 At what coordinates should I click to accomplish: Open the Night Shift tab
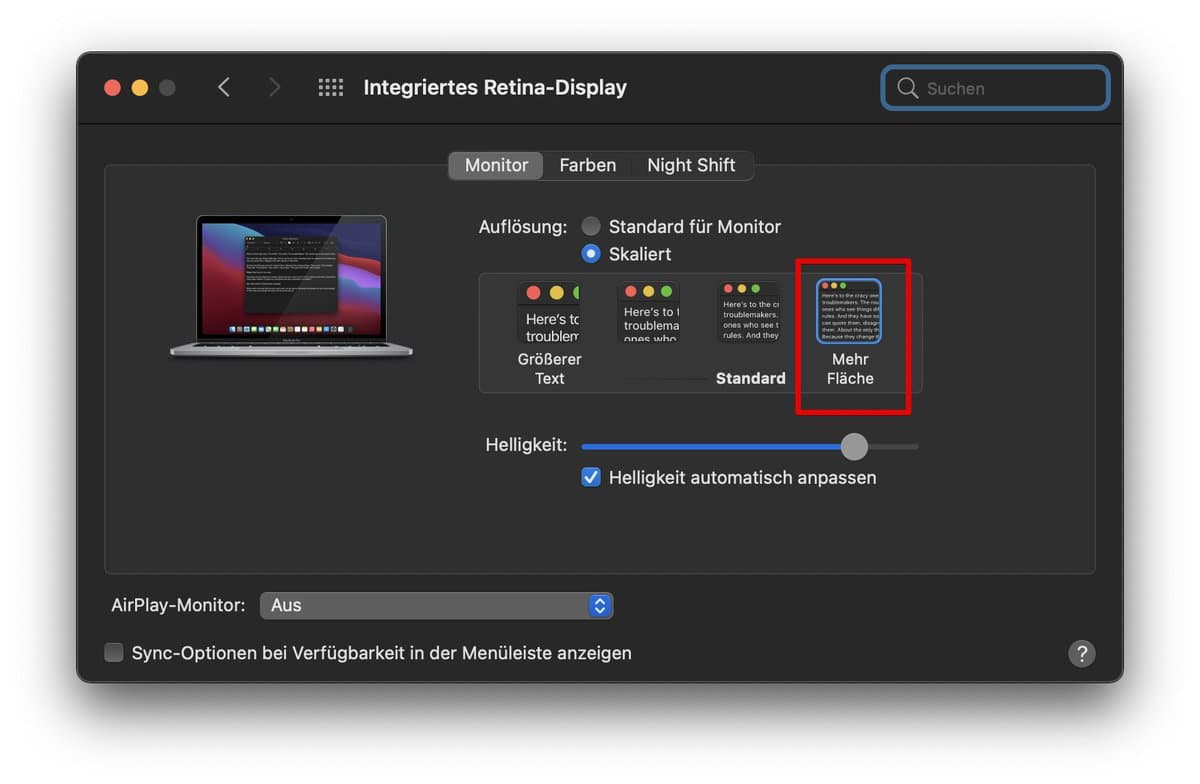pyautogui.click(x=691, y=165)
